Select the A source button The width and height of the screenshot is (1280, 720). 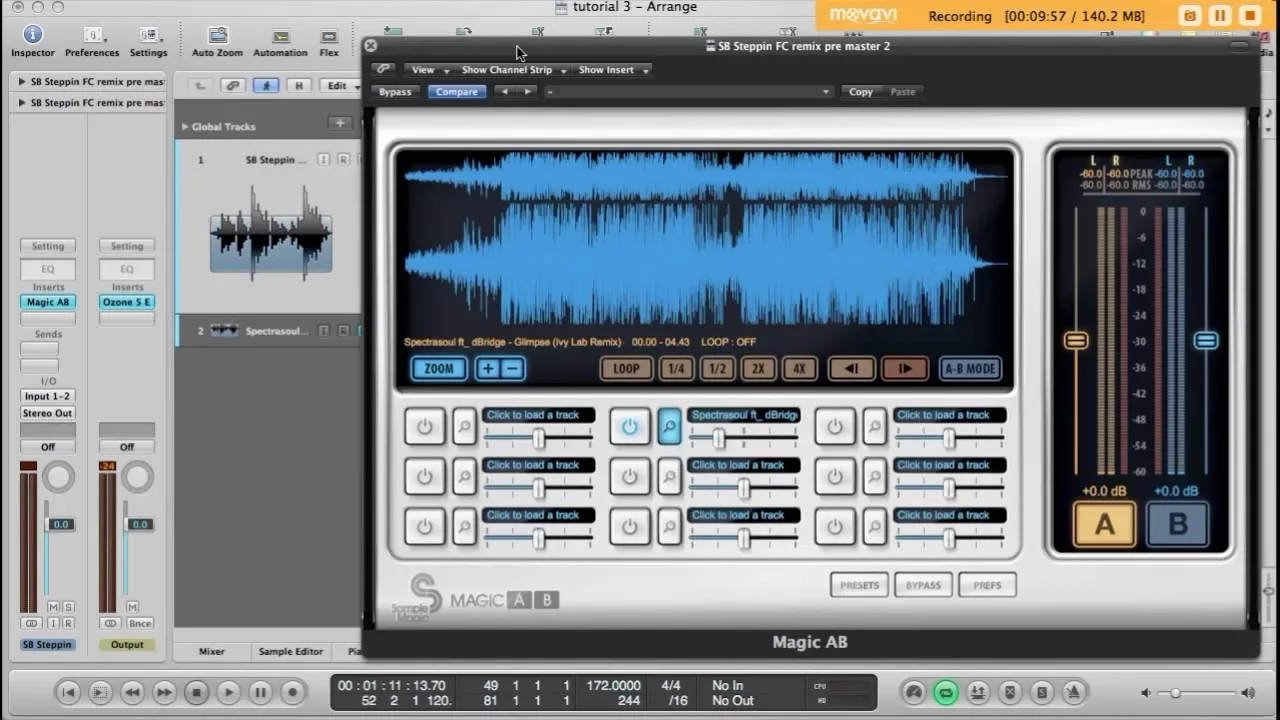click(1105, 525)
